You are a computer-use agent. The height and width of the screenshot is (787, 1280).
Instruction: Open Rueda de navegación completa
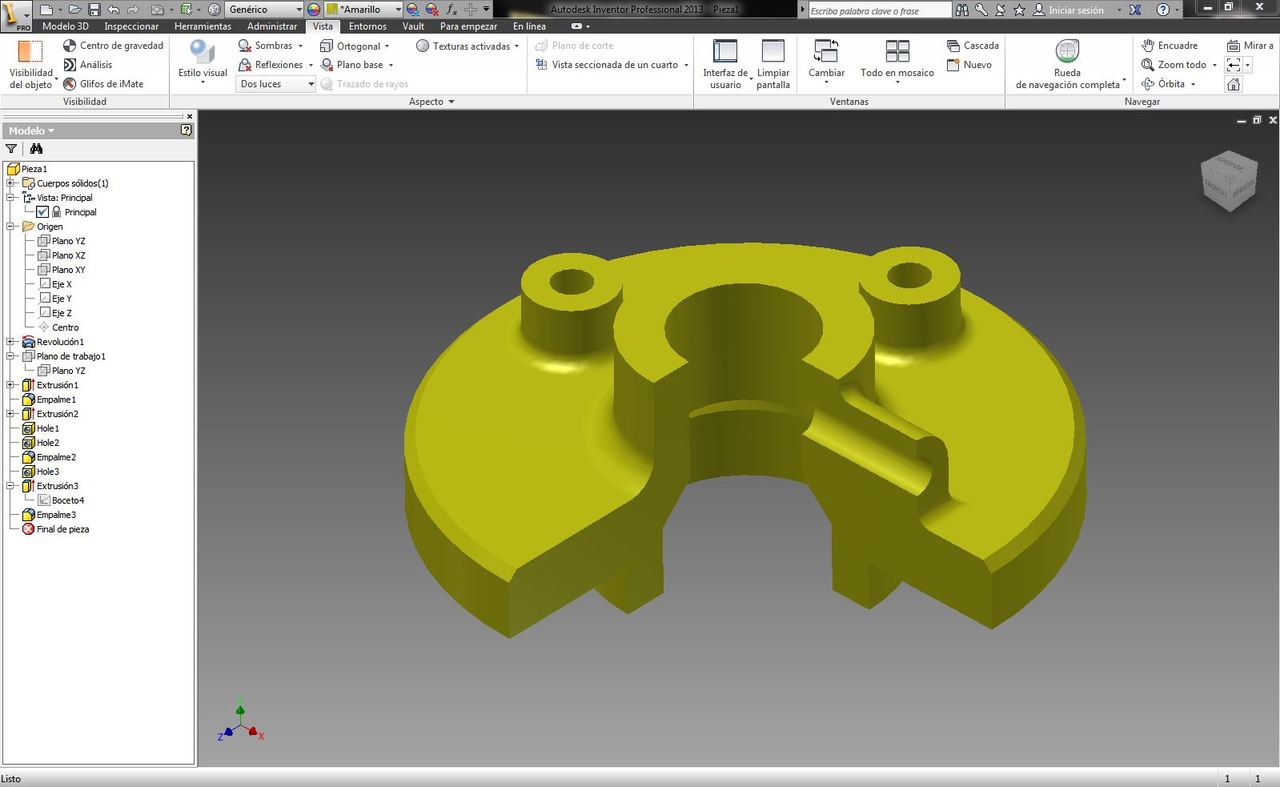coord(1068,64)
